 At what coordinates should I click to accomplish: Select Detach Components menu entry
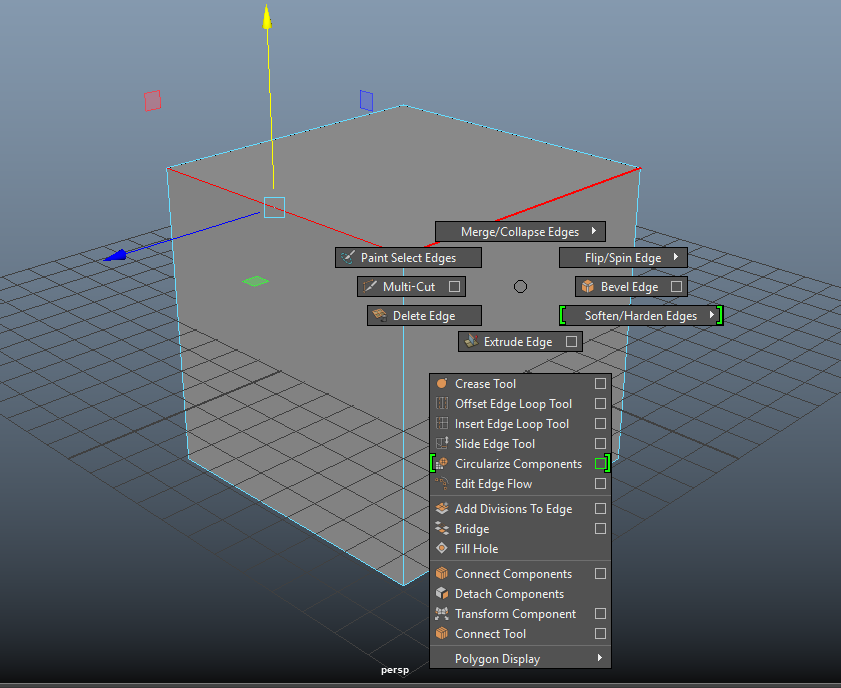[x=520, y=594]
